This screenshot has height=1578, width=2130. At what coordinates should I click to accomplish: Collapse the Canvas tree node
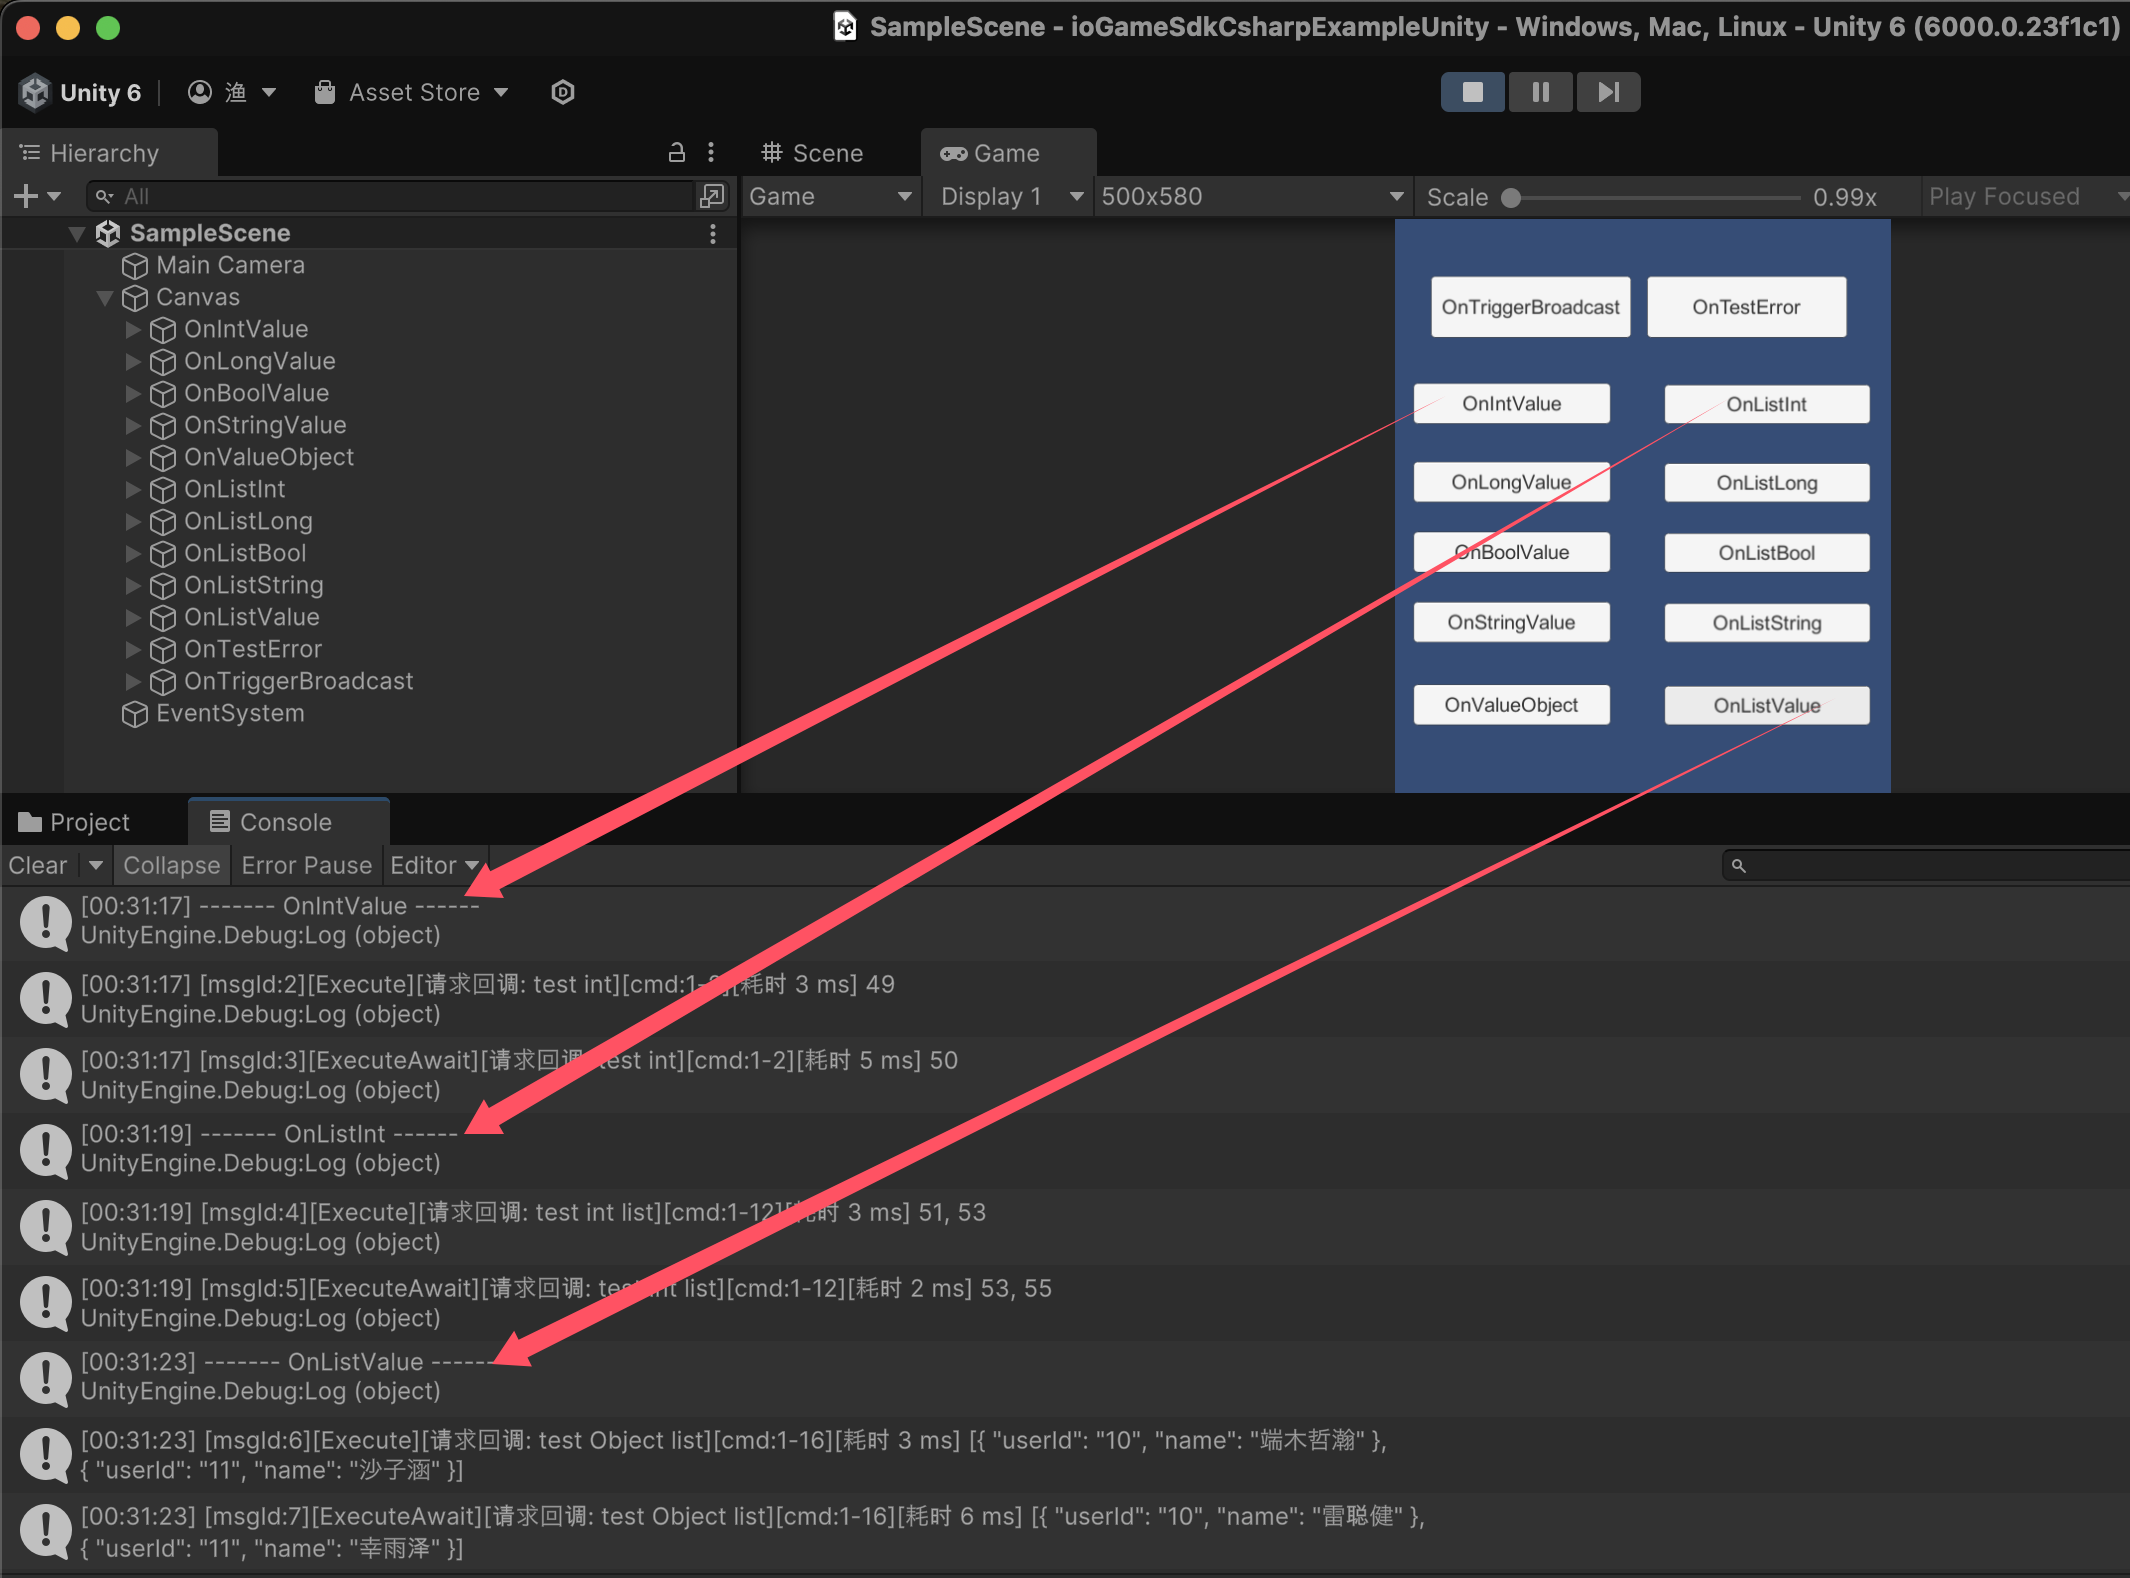[105, 298]
